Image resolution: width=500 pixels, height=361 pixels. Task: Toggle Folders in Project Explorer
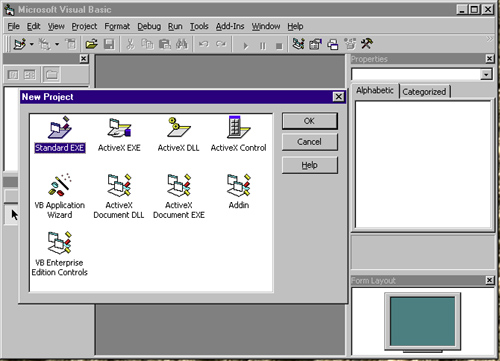(x=51, y=74)
